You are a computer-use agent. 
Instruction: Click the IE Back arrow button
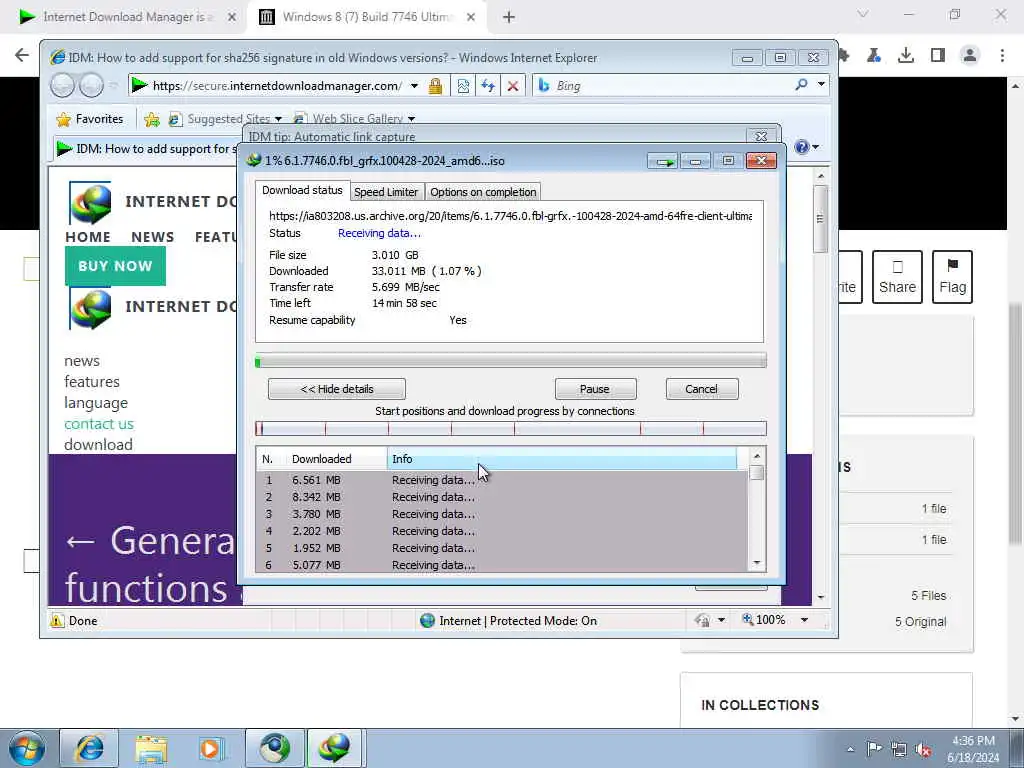(63, 85)
